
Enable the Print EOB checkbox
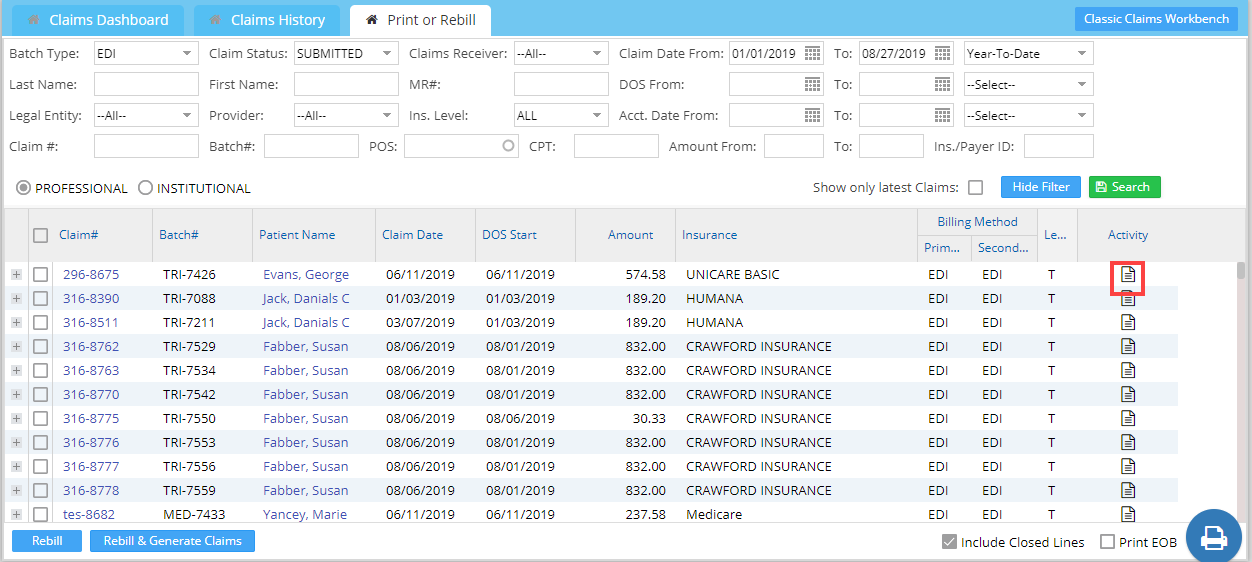[1107, 542]
